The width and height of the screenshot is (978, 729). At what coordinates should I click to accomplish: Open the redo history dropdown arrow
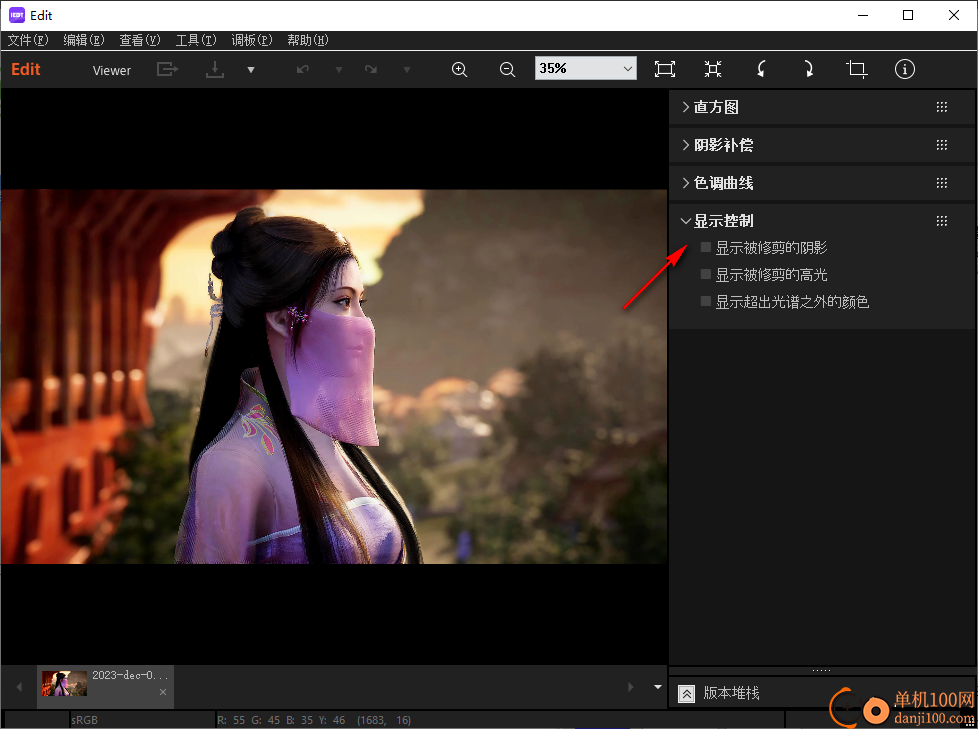(x=407, y=70)
